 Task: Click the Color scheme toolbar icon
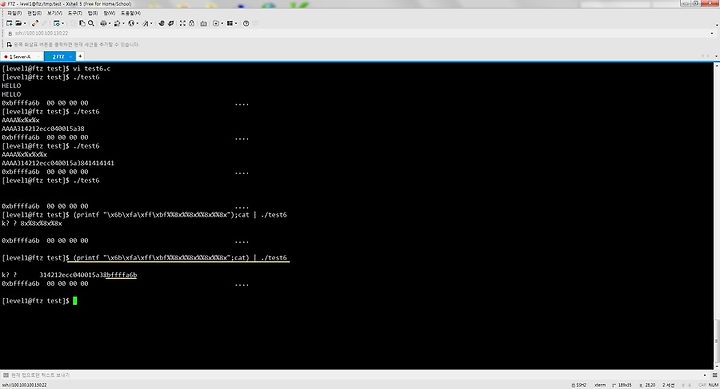point(117,23)
